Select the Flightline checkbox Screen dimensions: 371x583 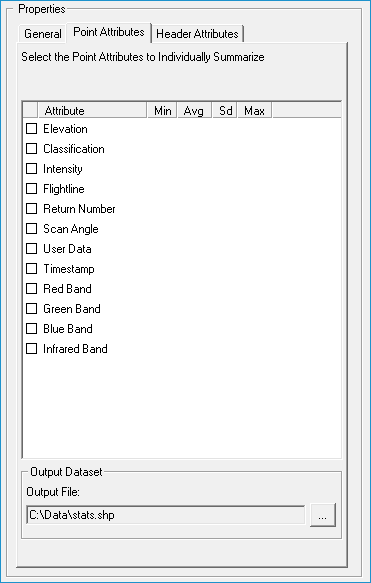coord(32,189)
